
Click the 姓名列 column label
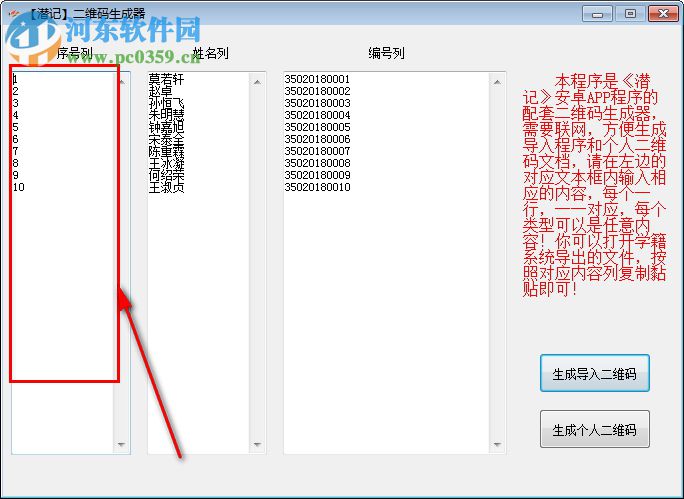click(x=211, y=53)
